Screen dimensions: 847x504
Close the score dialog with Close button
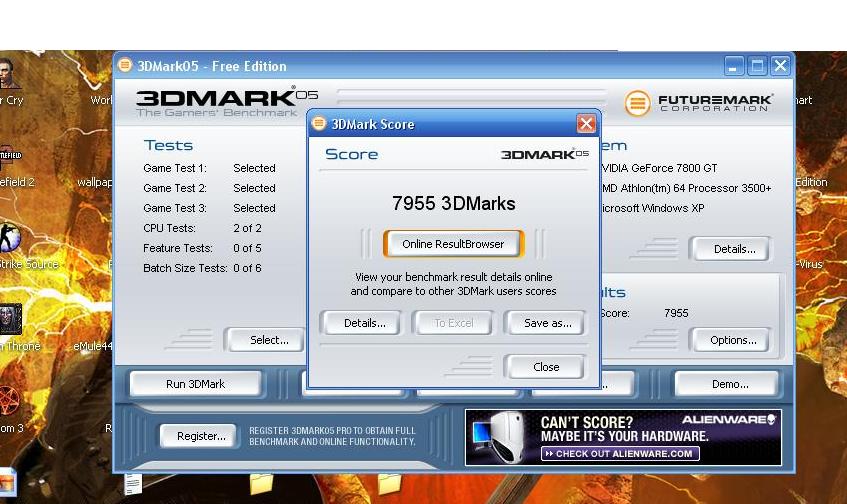(x=546, y=367)
